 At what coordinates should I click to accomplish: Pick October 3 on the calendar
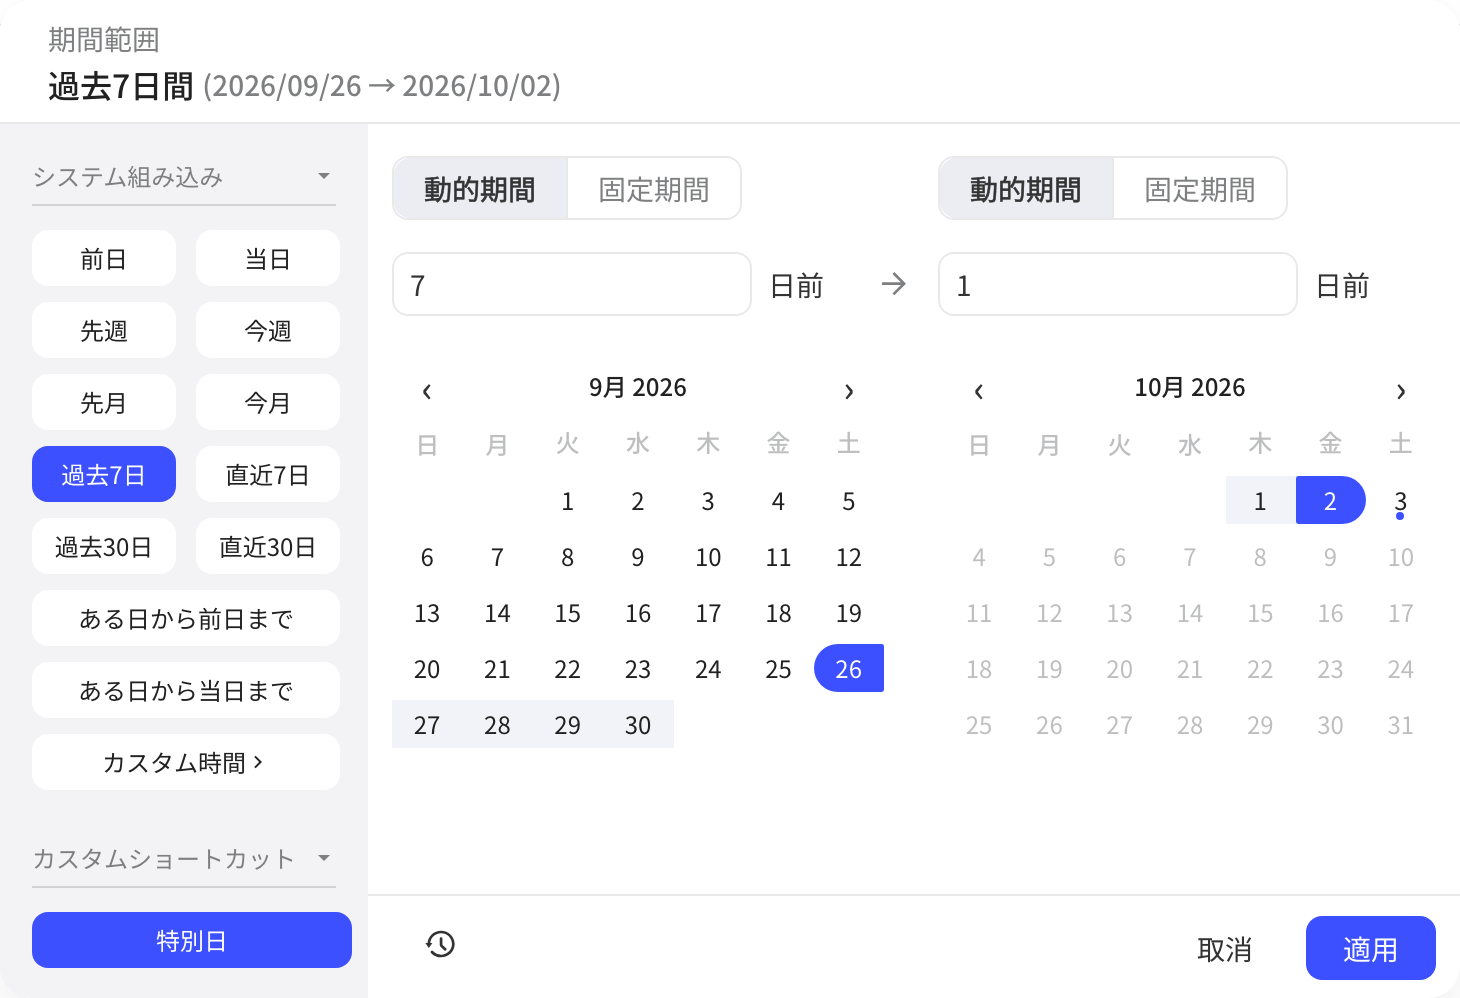1401,501
